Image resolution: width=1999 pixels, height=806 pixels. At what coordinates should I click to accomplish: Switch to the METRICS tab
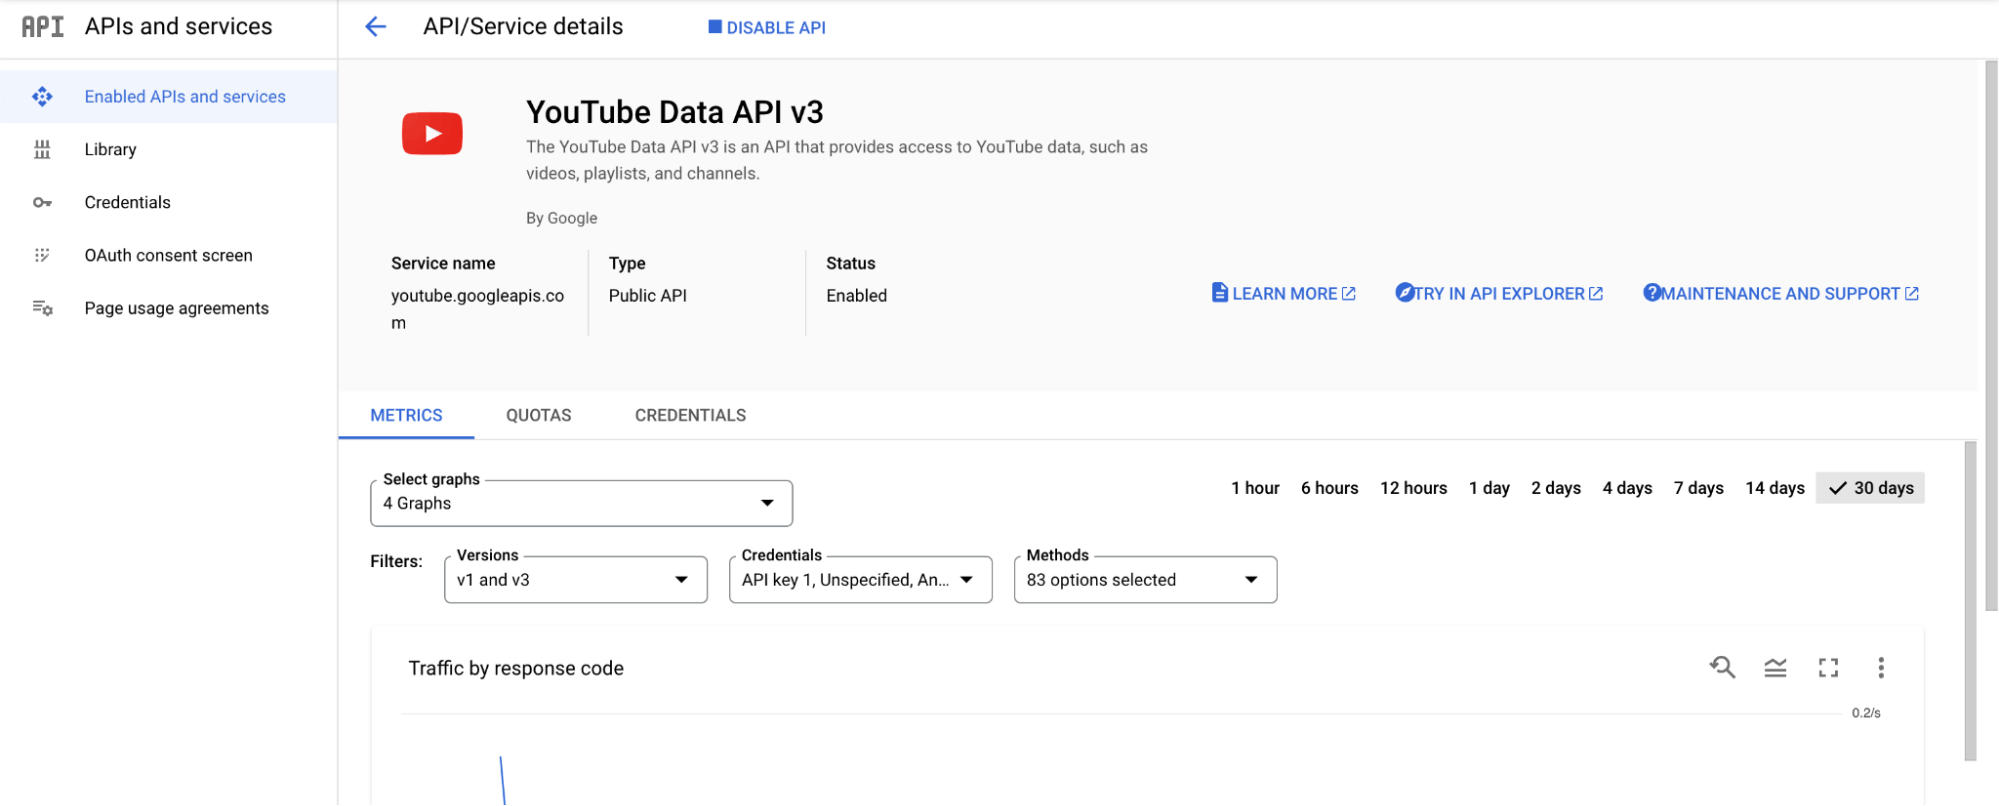coord(406,415)
